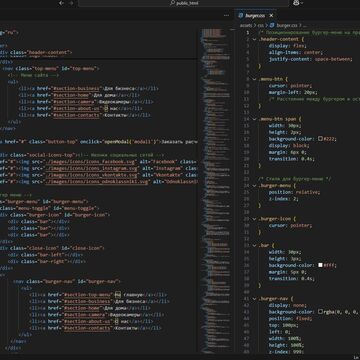The image size is (360, 360).
Task: Click the icons_vkontakte.svg image path
Action: tap(91, 175)
